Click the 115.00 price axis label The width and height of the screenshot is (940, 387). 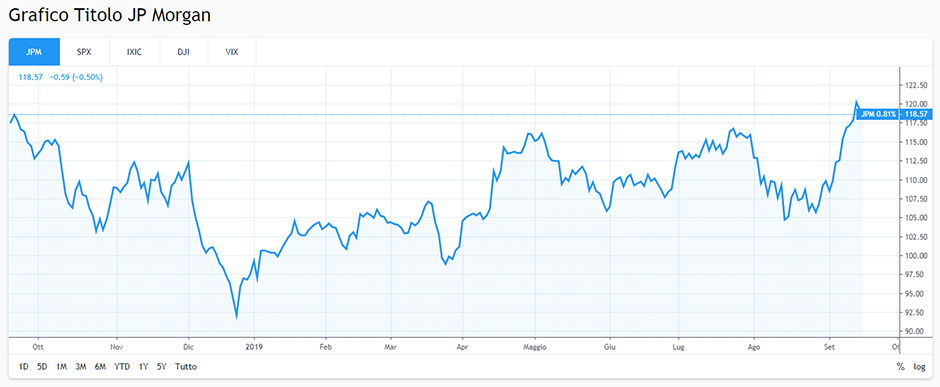click(916, 142)
